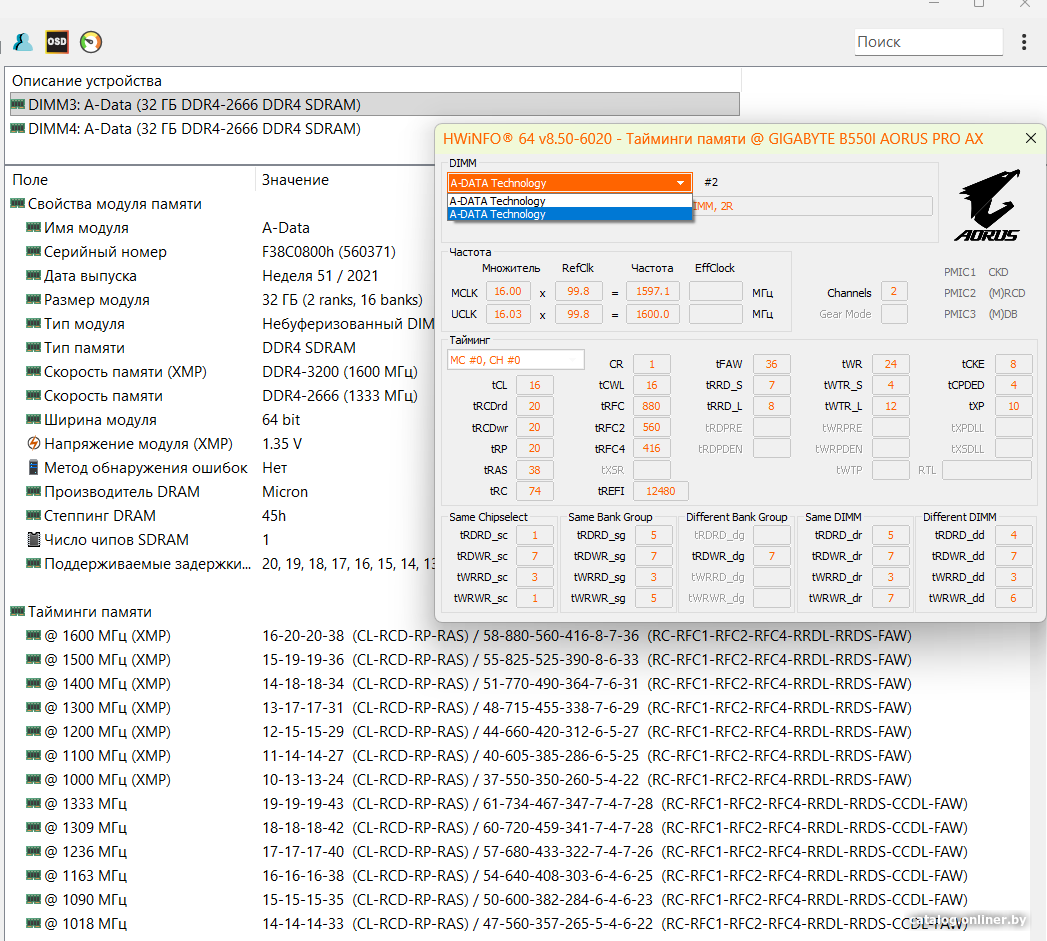The width and height of the screenshot is (1047, 941).
Task: Click the gauge sensors icon
Action: tap(91, 42)
